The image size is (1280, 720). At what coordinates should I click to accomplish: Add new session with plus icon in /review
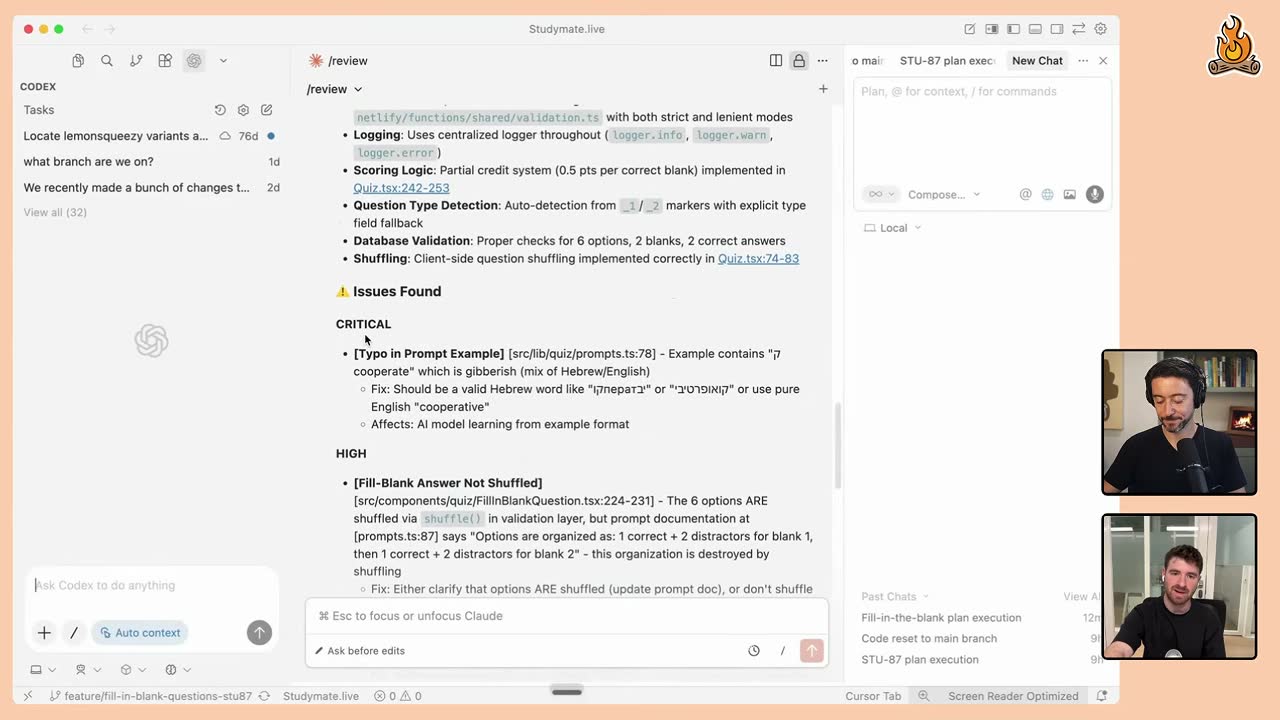click(823, 89)
